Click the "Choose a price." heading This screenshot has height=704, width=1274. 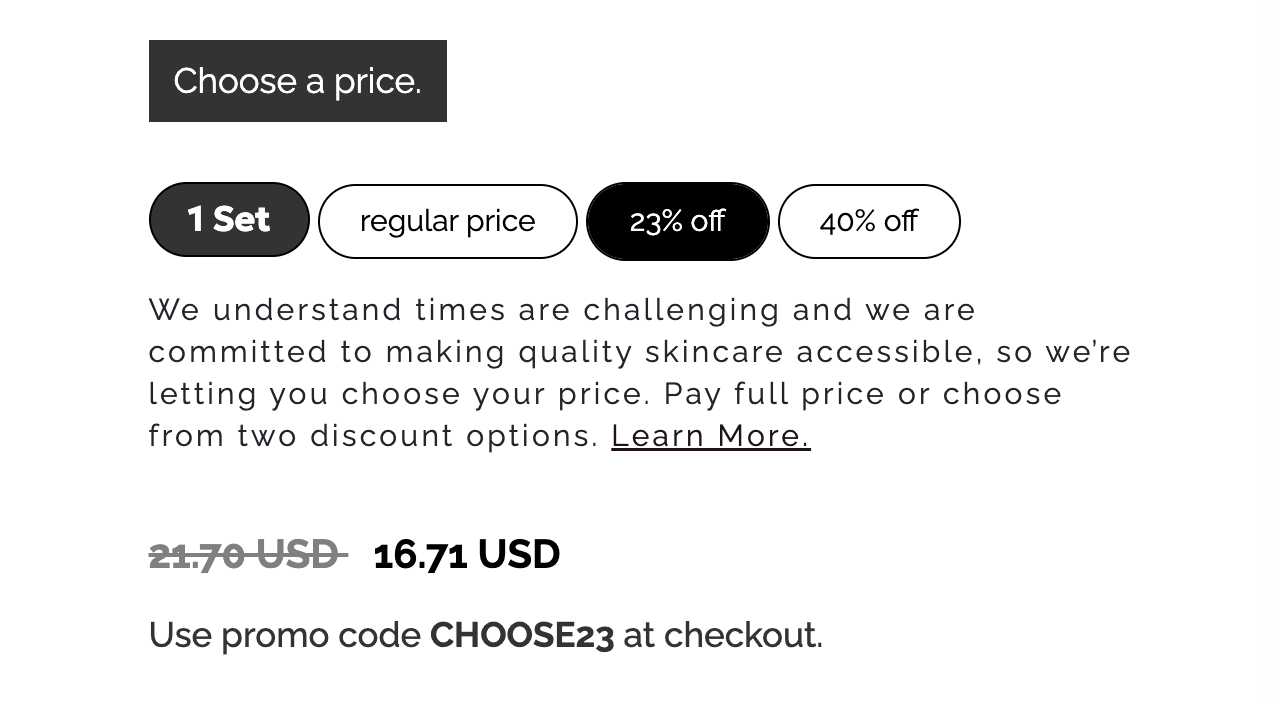point(297,81)
